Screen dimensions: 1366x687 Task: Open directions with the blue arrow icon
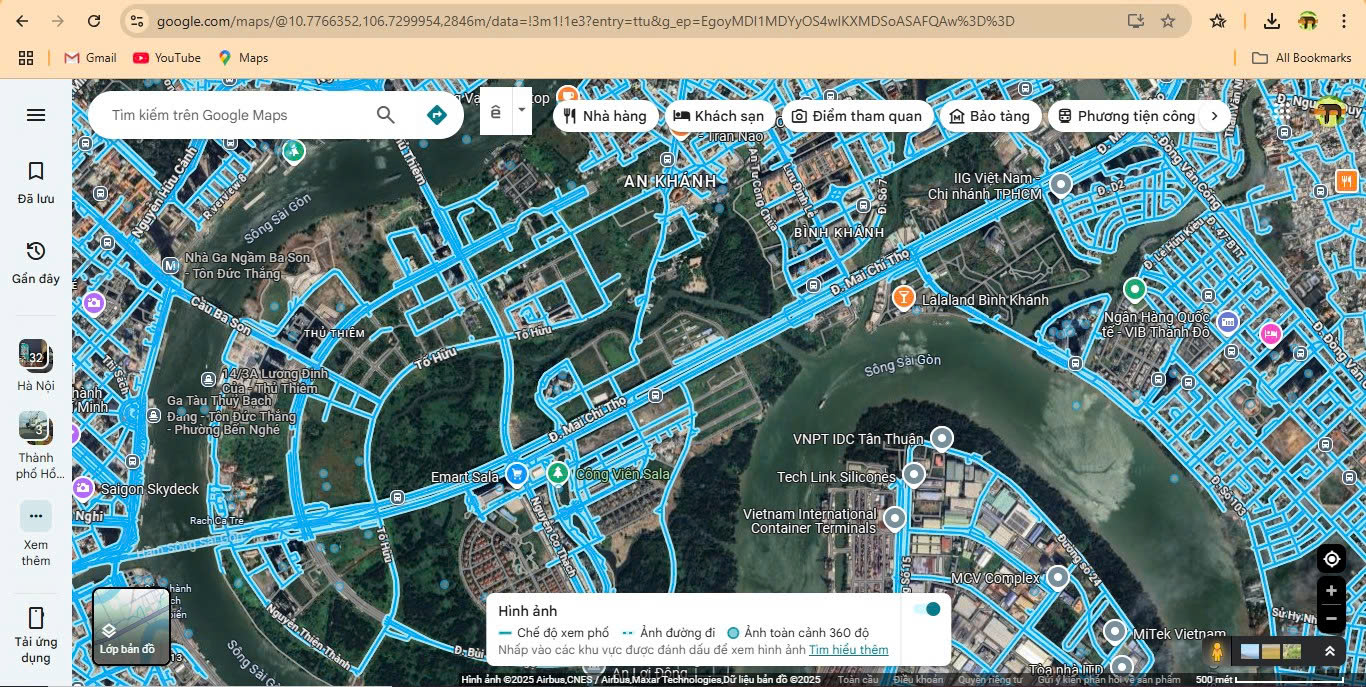point(436,115)
